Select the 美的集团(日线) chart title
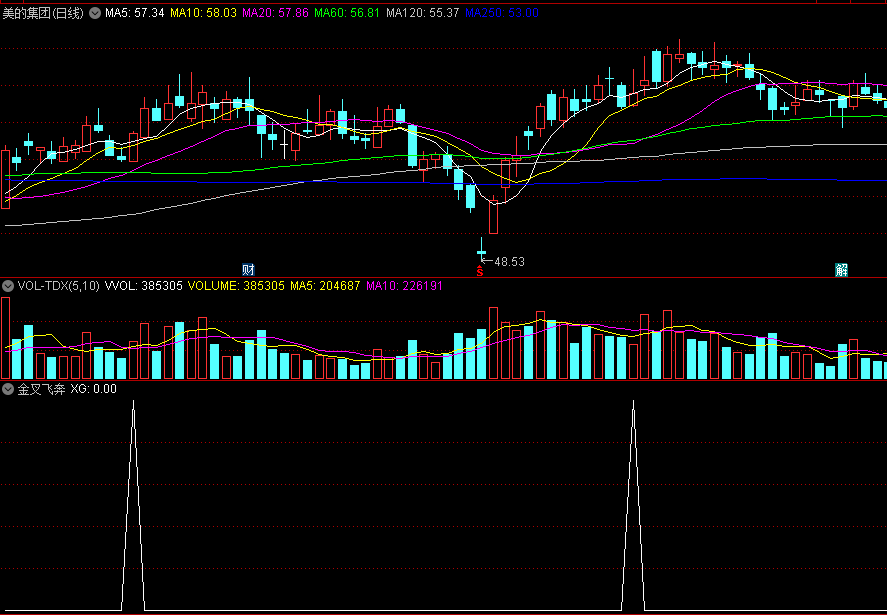 [x=44, y=13]
